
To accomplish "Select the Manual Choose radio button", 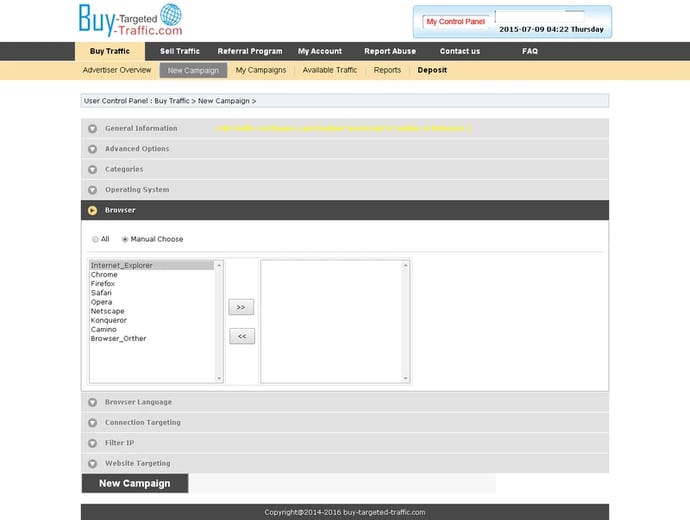I will (125, 240).
